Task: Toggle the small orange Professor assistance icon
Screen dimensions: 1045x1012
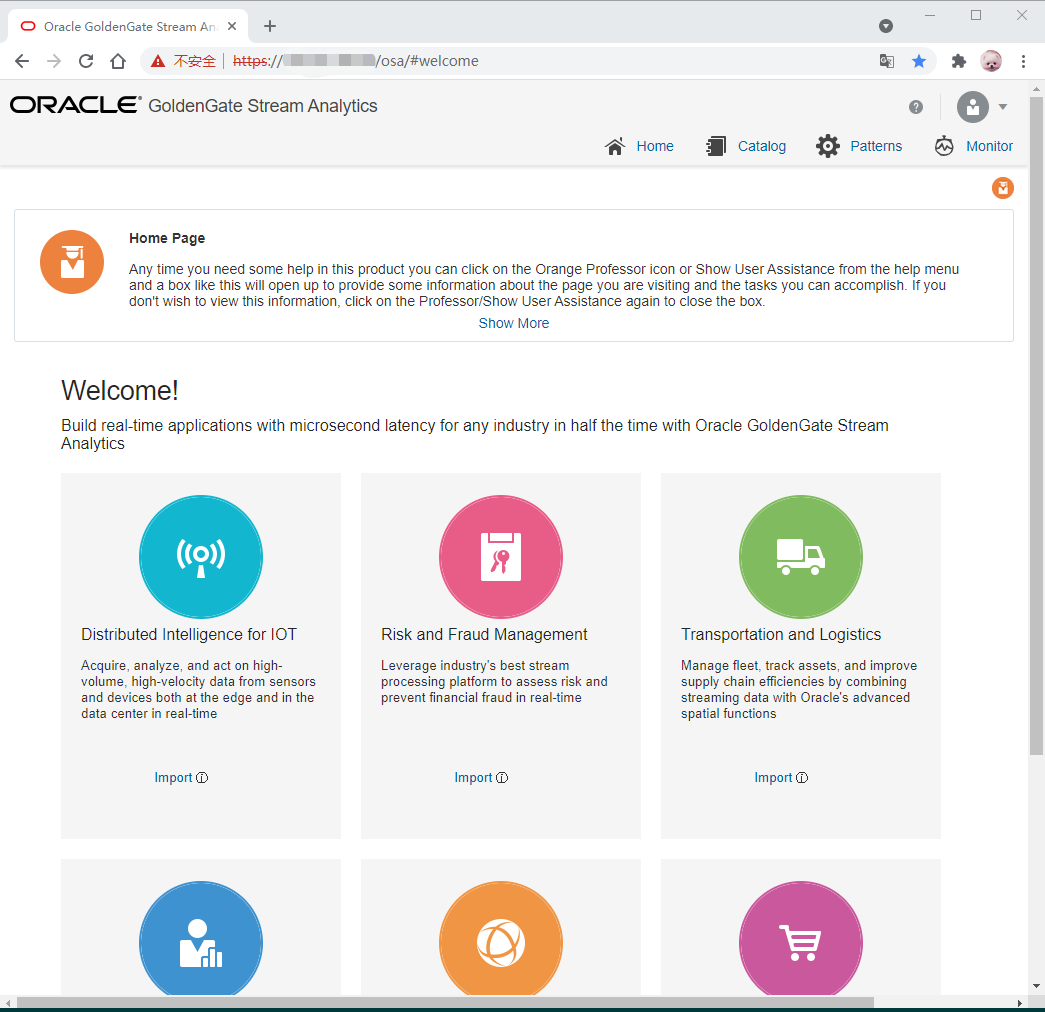Action: click(x=1002, y=188)
